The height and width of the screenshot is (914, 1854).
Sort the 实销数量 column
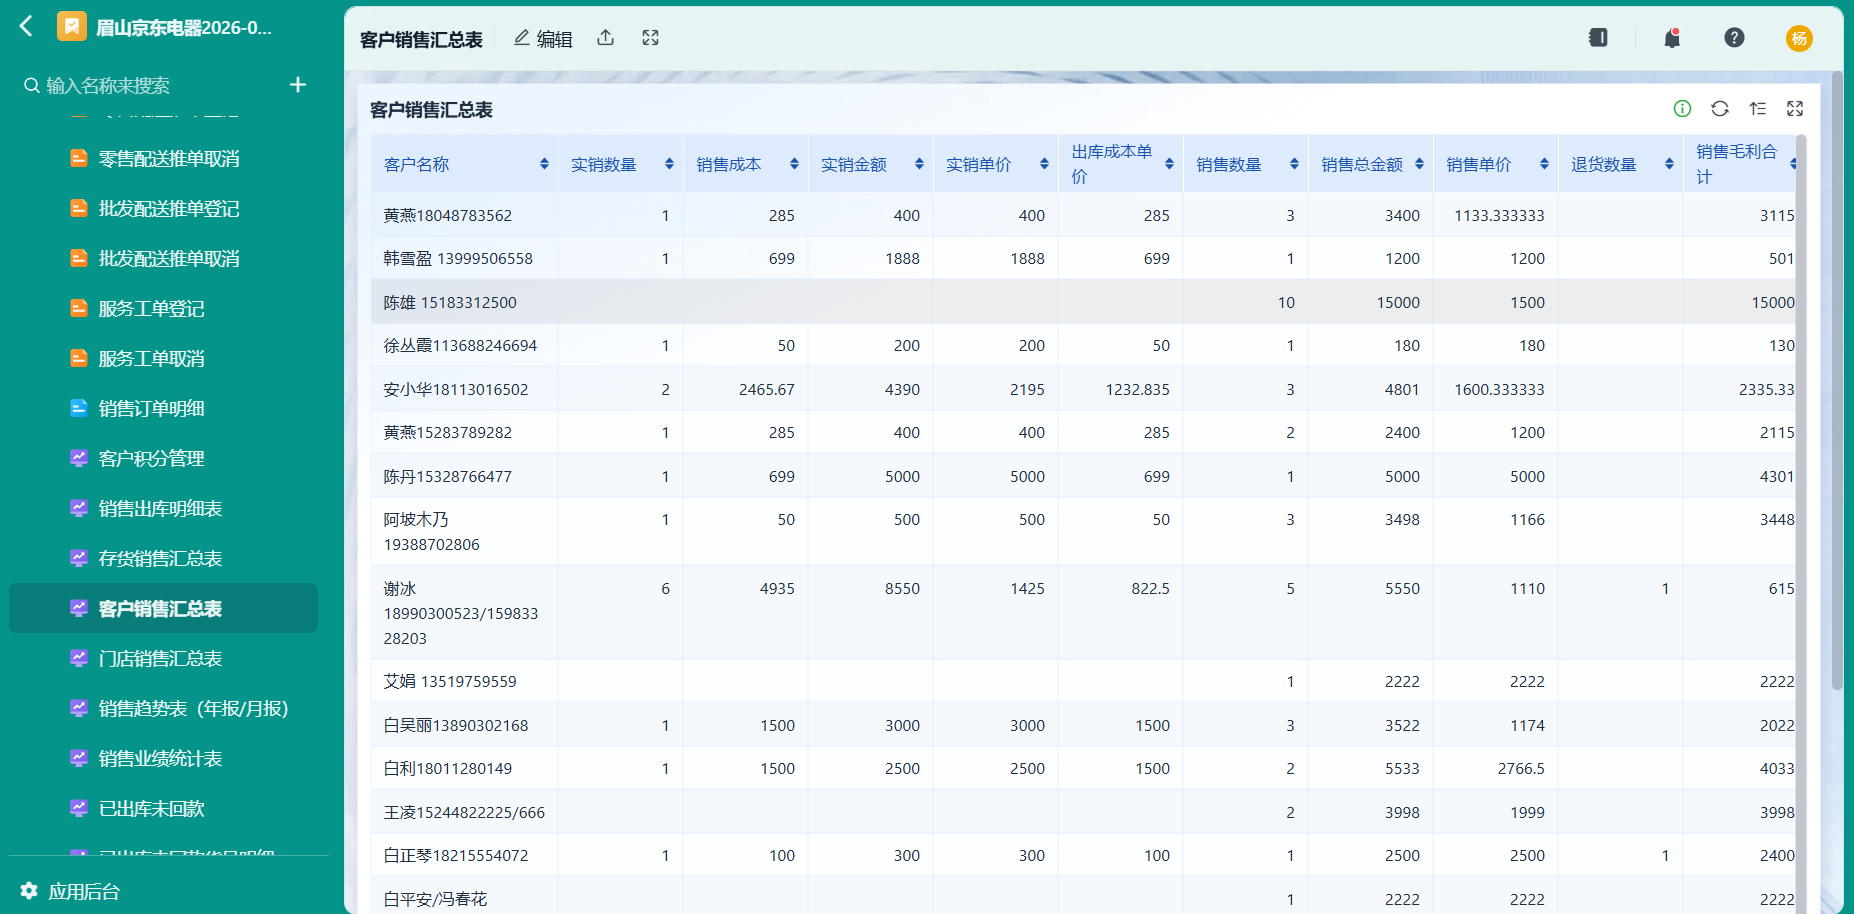(x=669, y=164)
